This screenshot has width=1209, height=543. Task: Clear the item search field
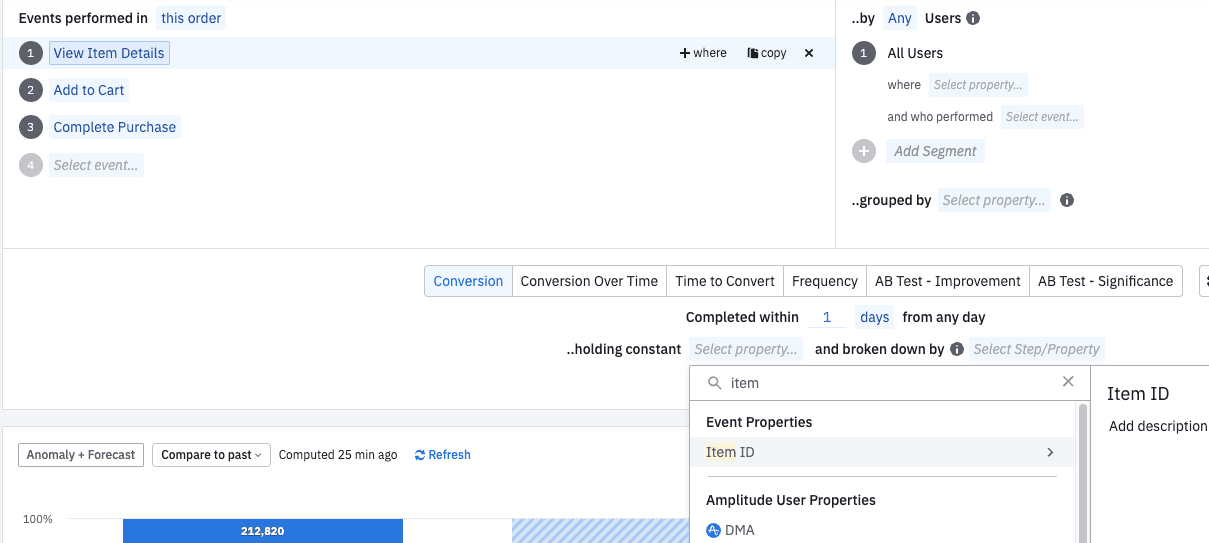[1068, 382]
